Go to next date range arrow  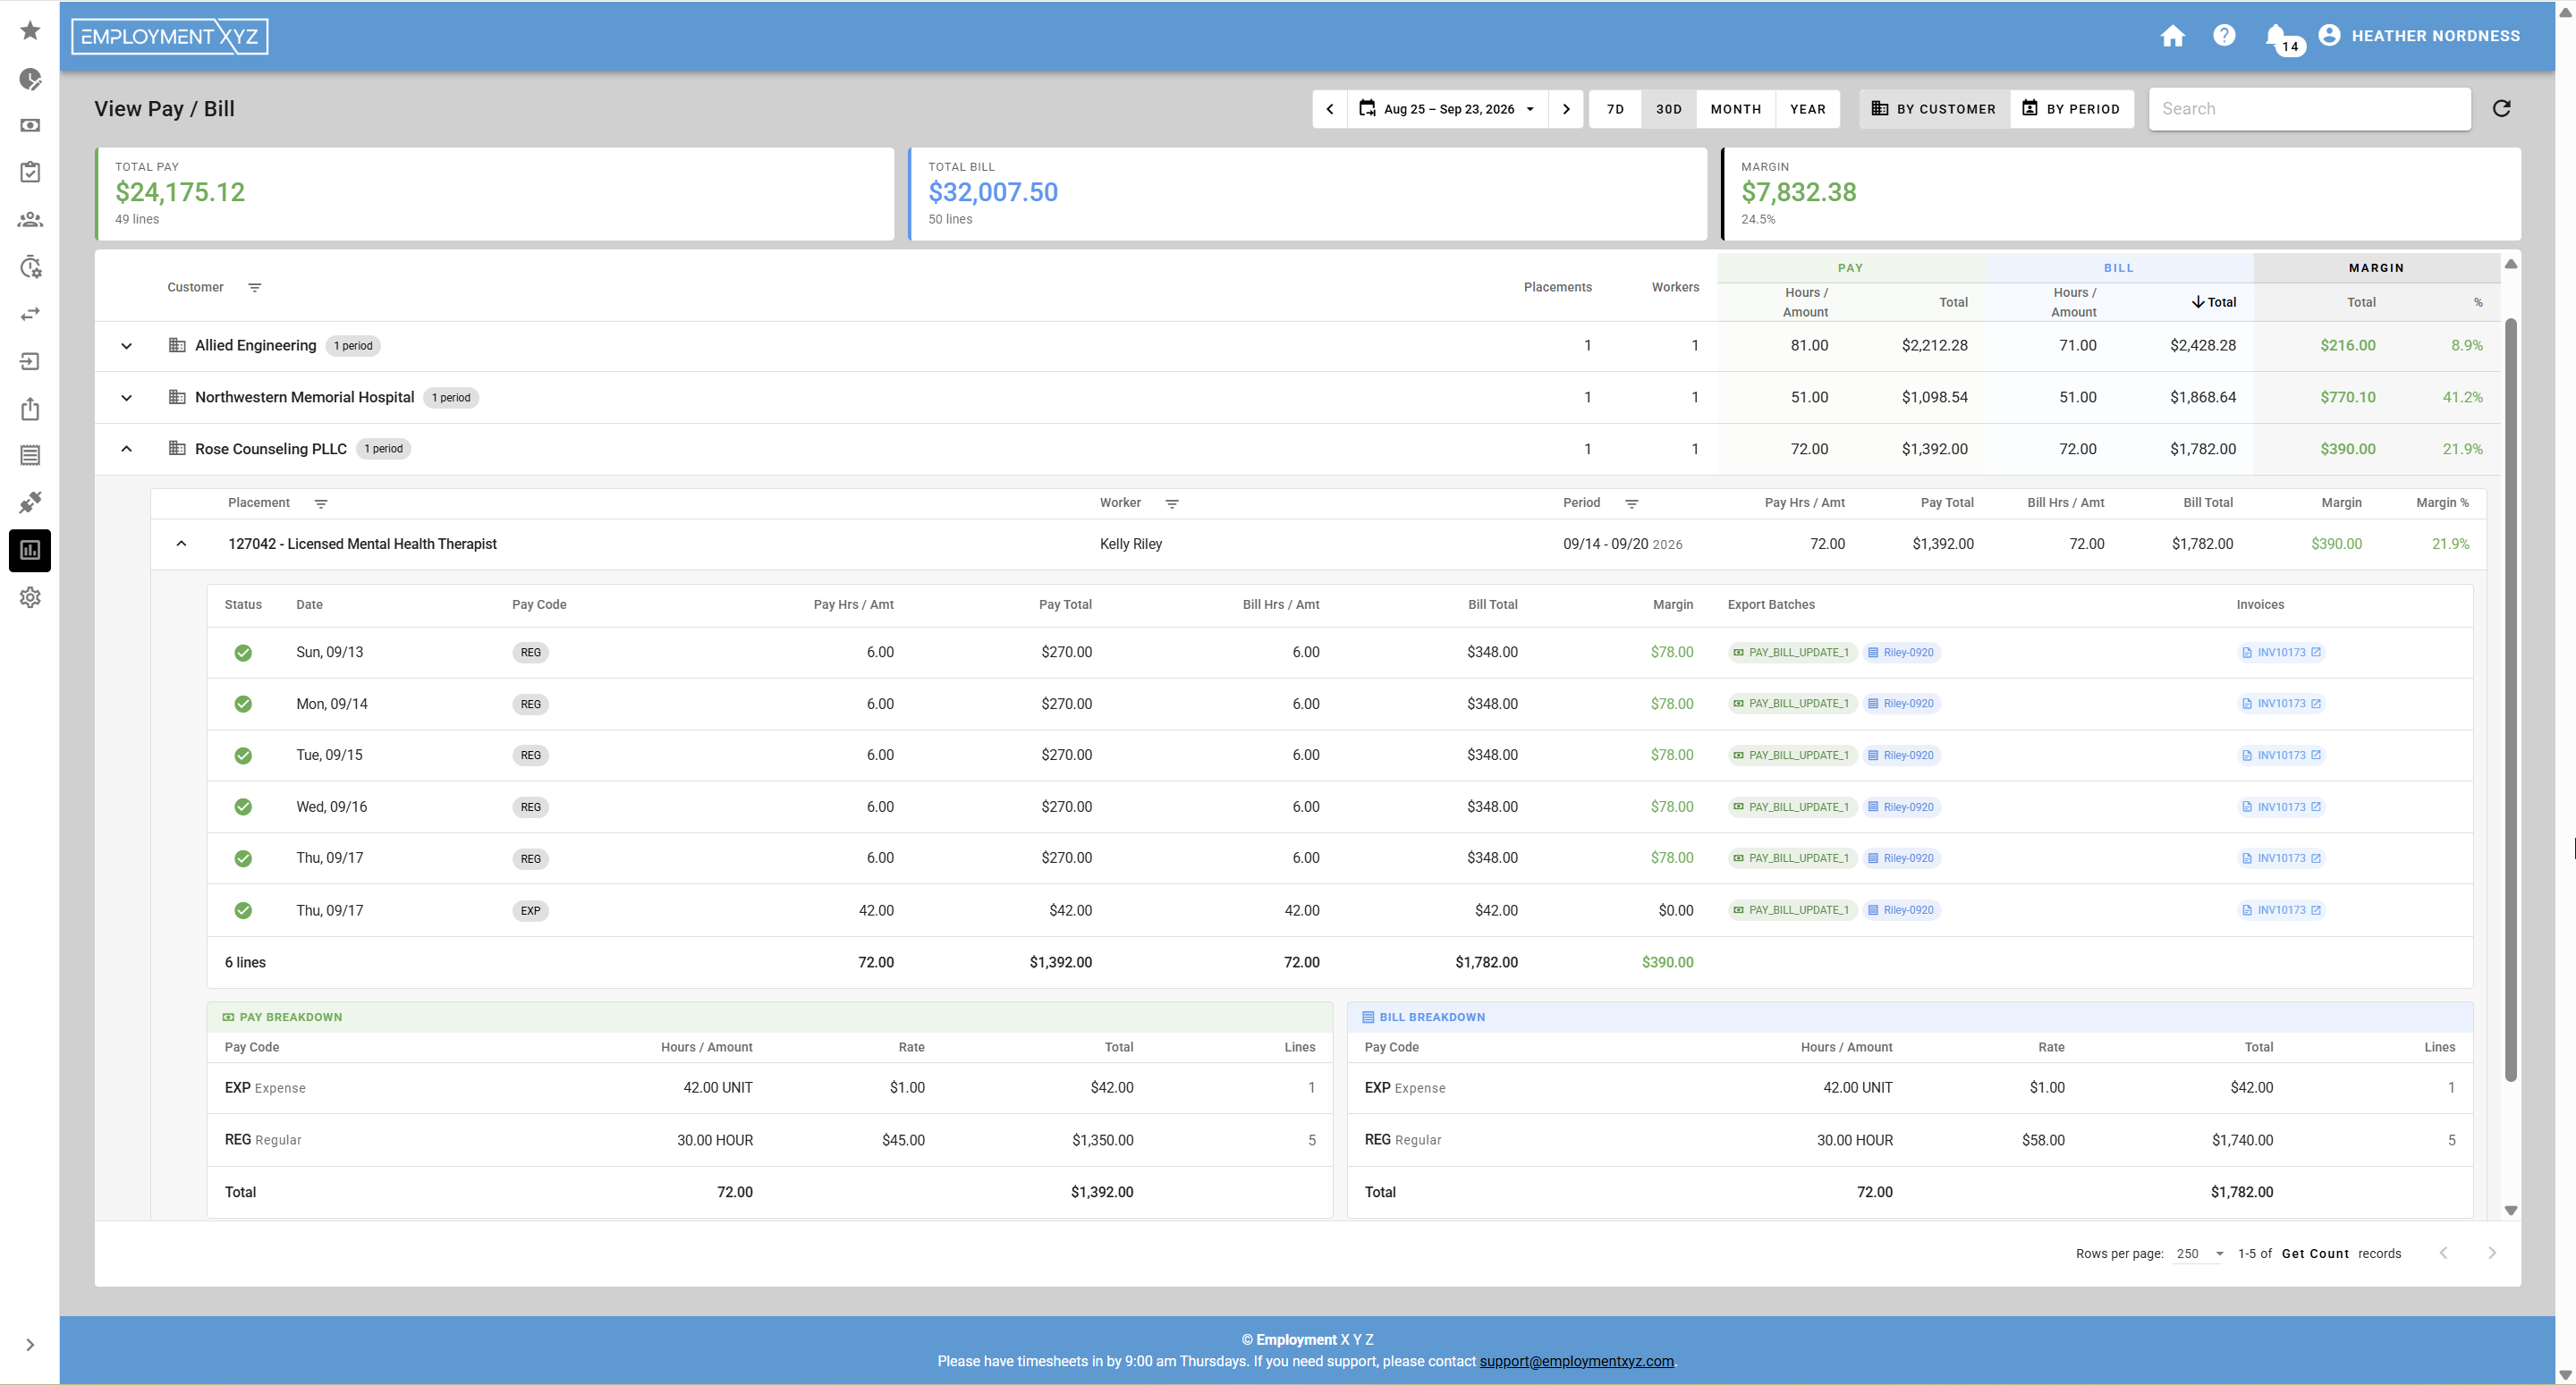pyautogui.click(x=1566, y=109)
